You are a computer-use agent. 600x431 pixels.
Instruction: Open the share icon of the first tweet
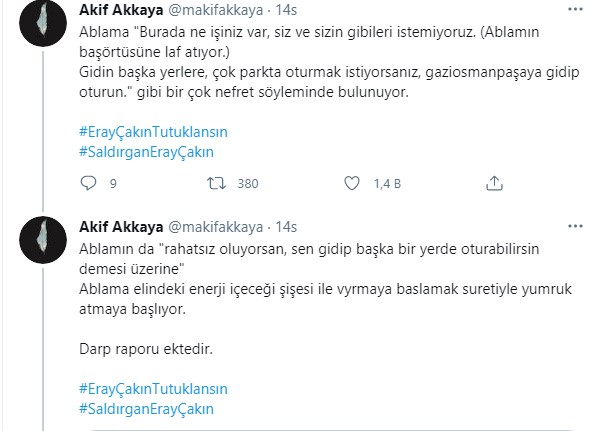491,184
